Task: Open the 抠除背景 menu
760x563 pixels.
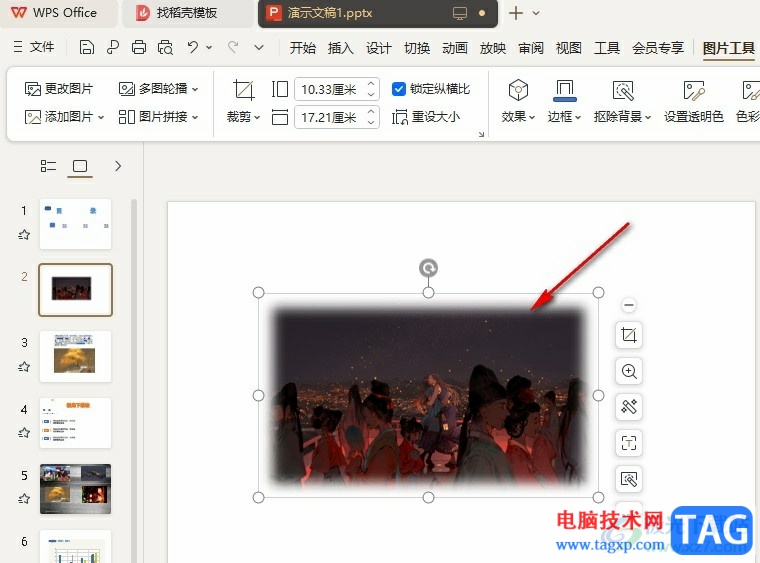Action: tap(622, 101)
